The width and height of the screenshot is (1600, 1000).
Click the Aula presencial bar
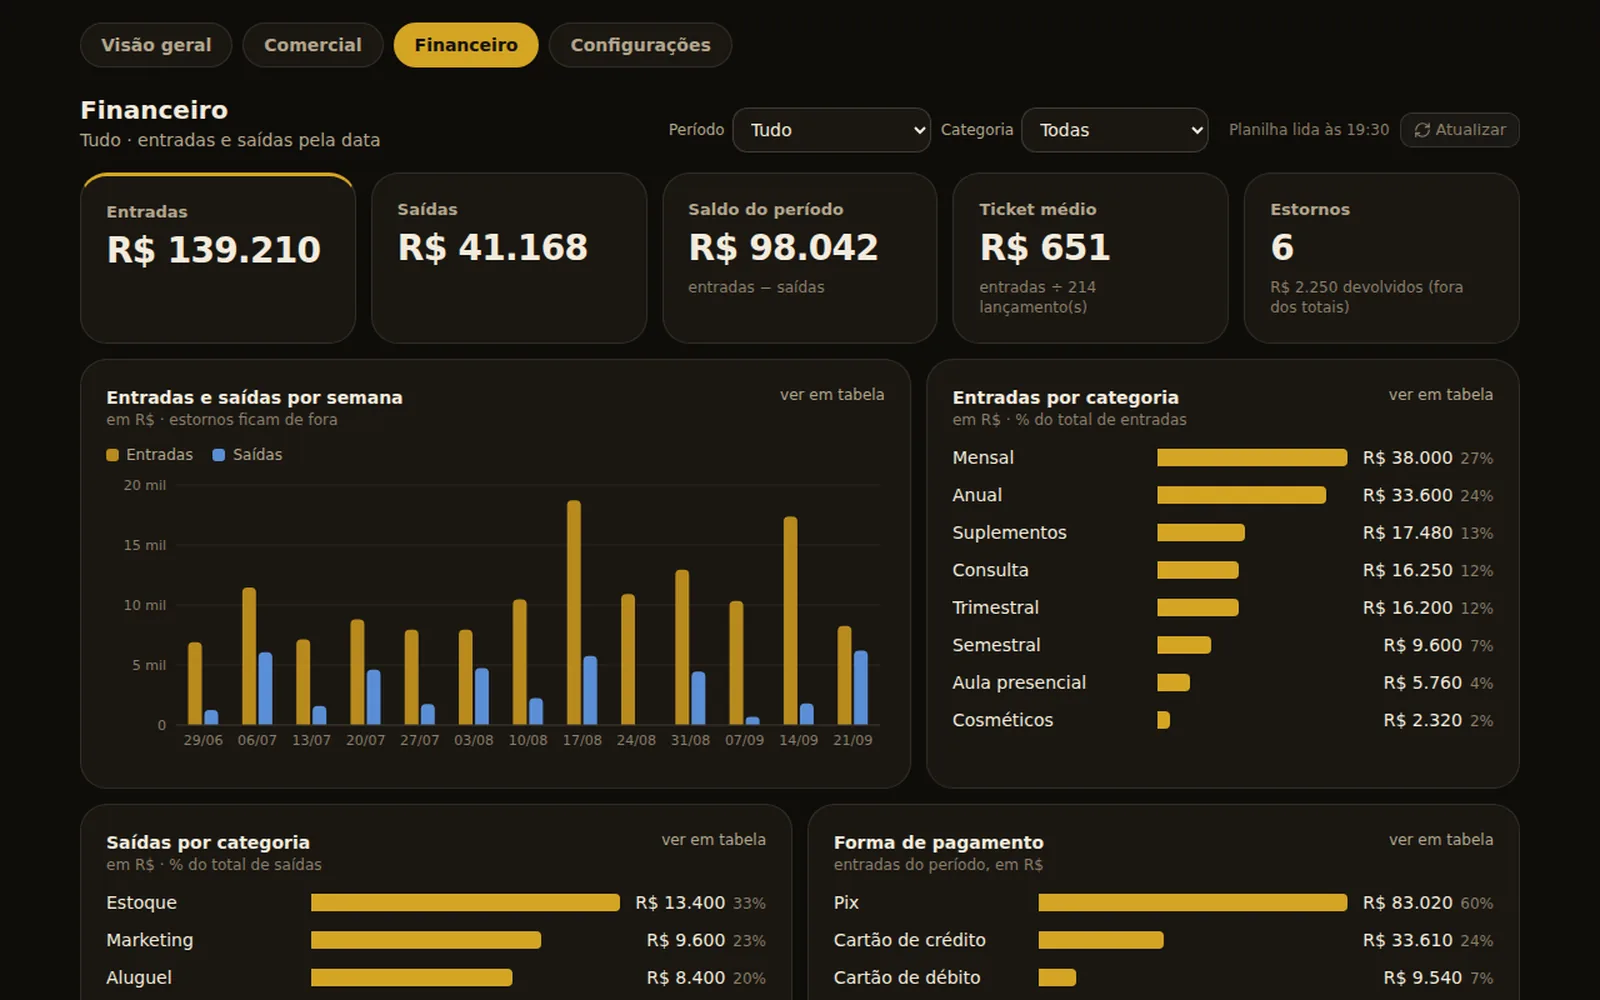pos(1173,683)
